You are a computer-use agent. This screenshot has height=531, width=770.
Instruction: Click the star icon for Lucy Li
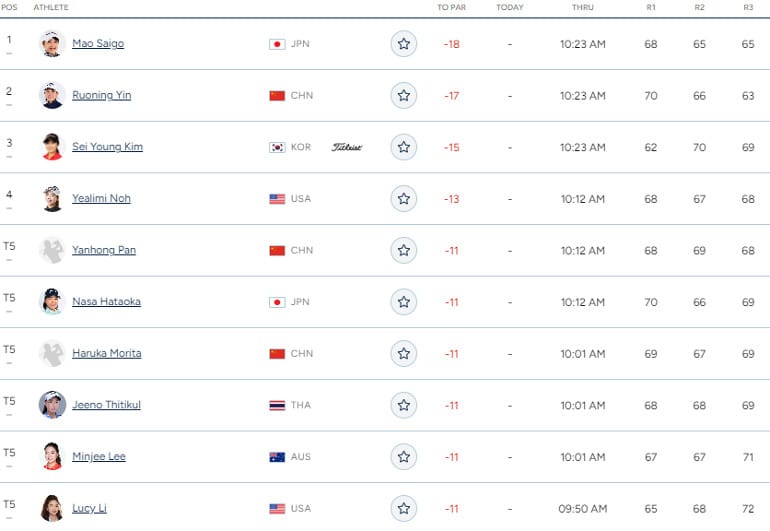click(x=403, y=508)
